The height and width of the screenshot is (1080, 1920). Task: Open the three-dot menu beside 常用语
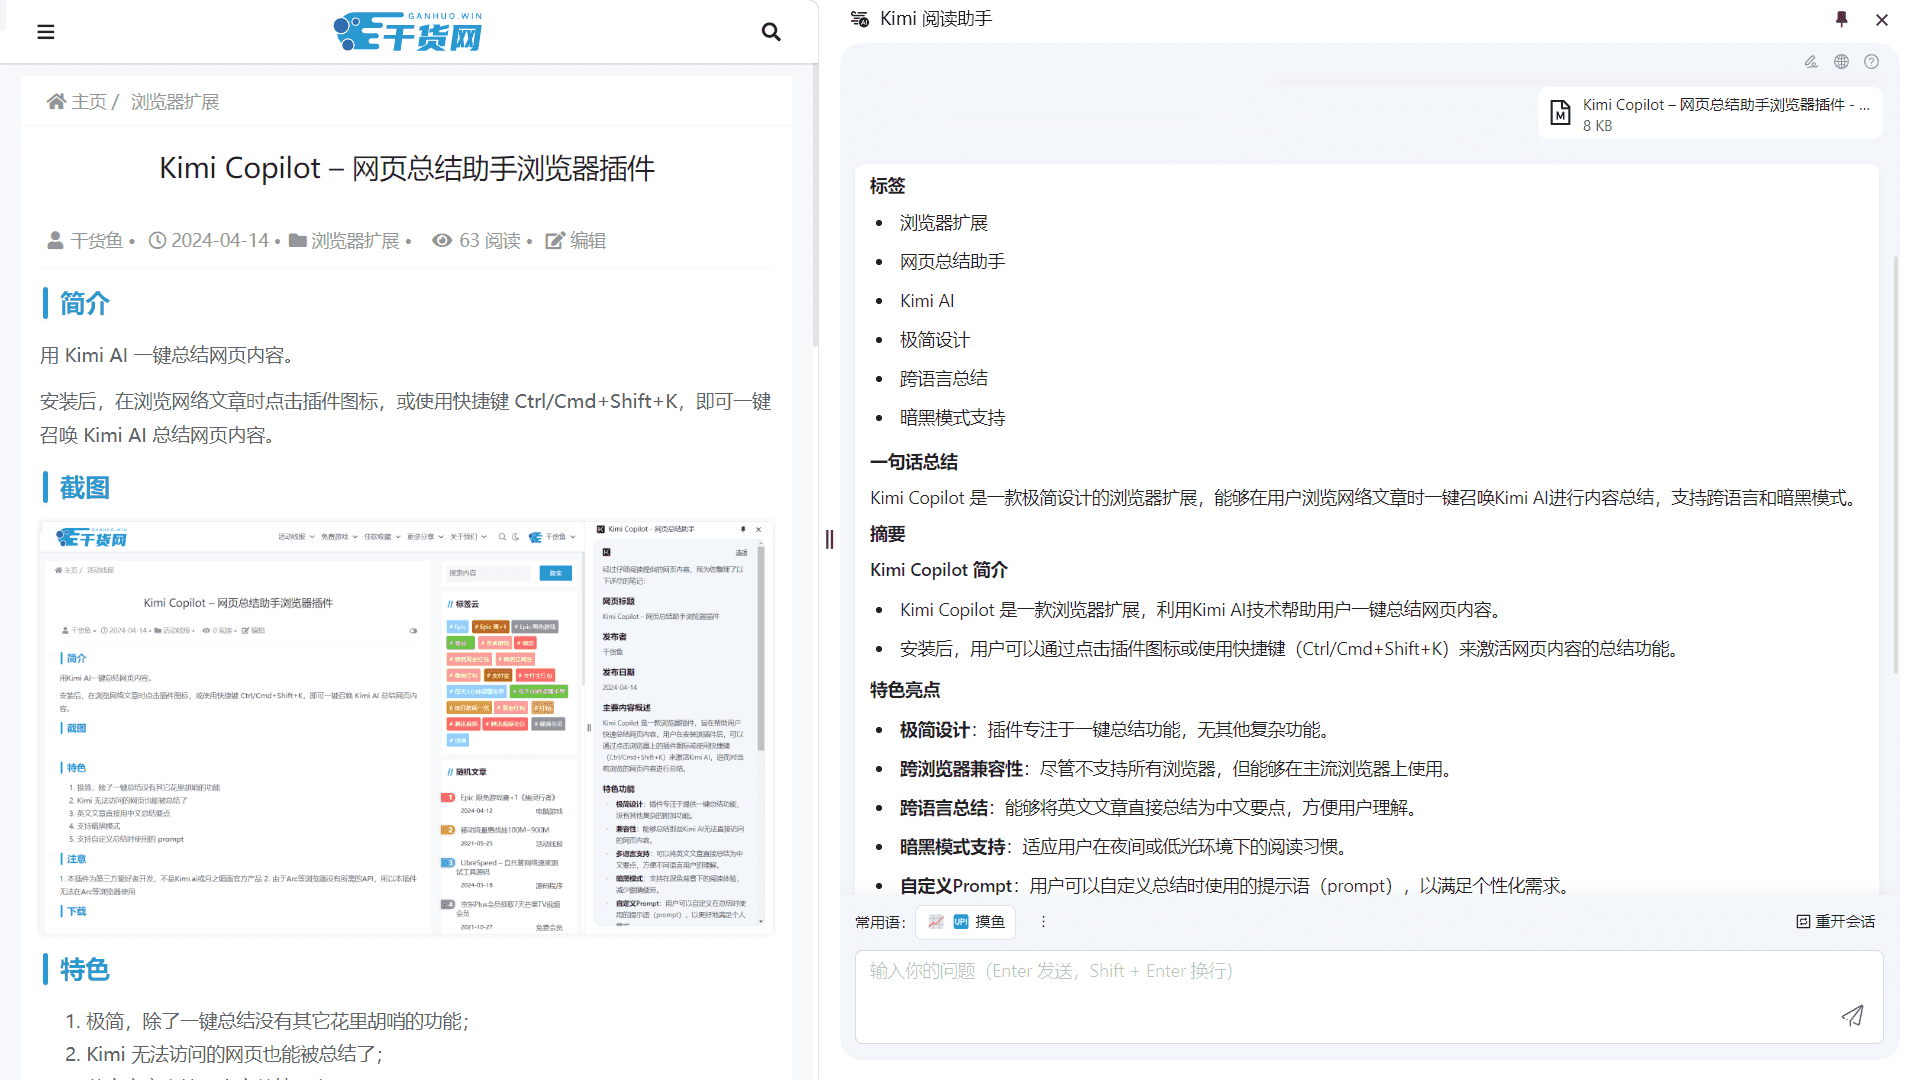[x=1043, y=922]
